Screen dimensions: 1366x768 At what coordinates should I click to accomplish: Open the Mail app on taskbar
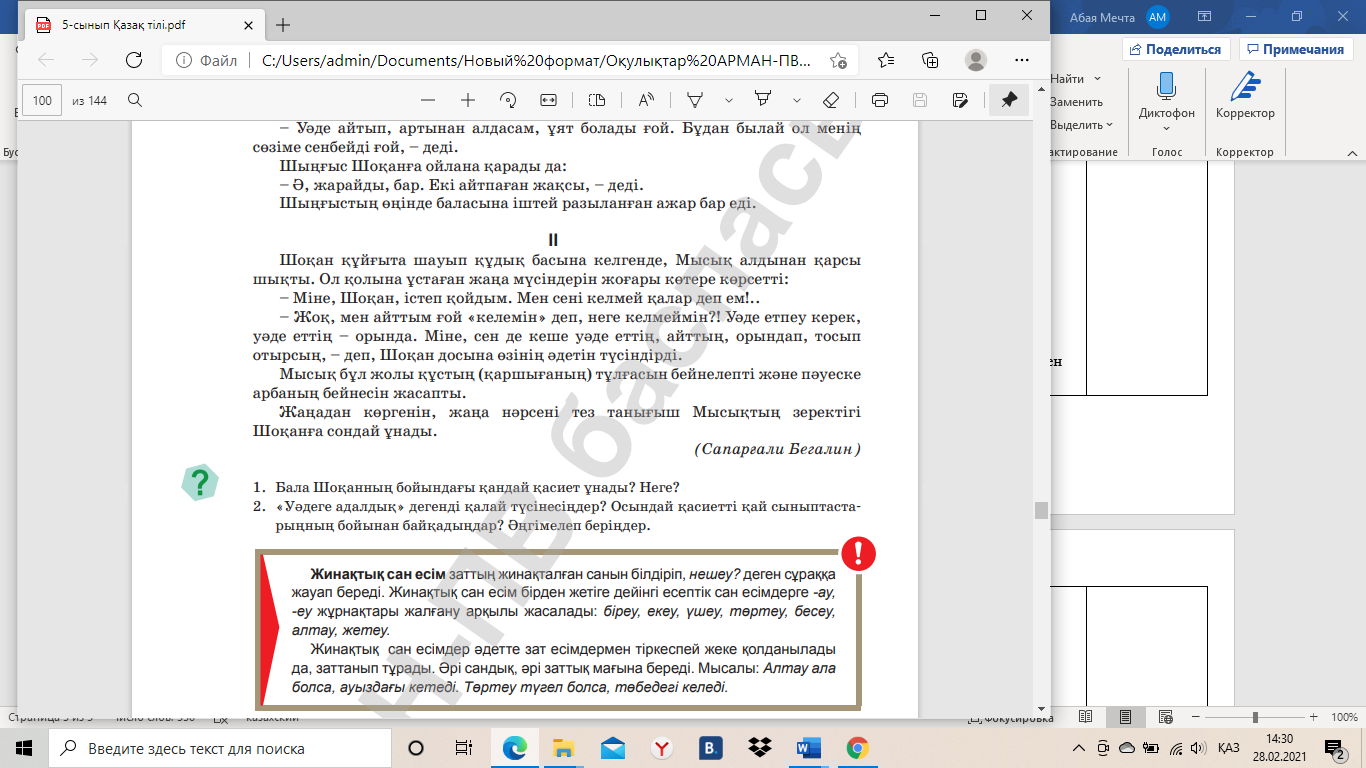(x=613, y=748)
